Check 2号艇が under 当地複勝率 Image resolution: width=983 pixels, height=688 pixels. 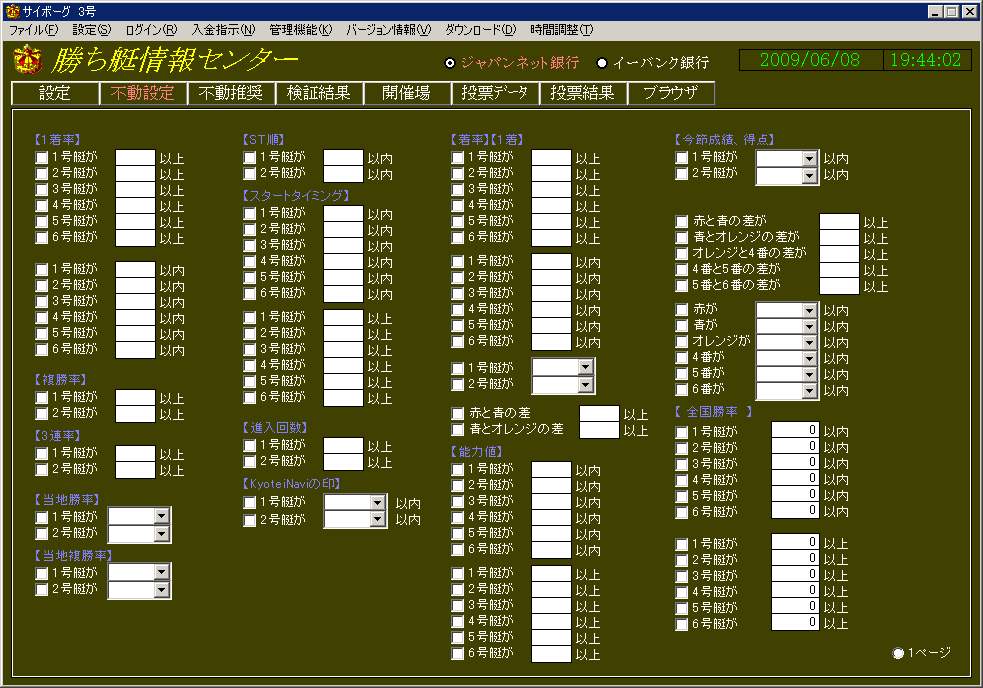(42, 590)
